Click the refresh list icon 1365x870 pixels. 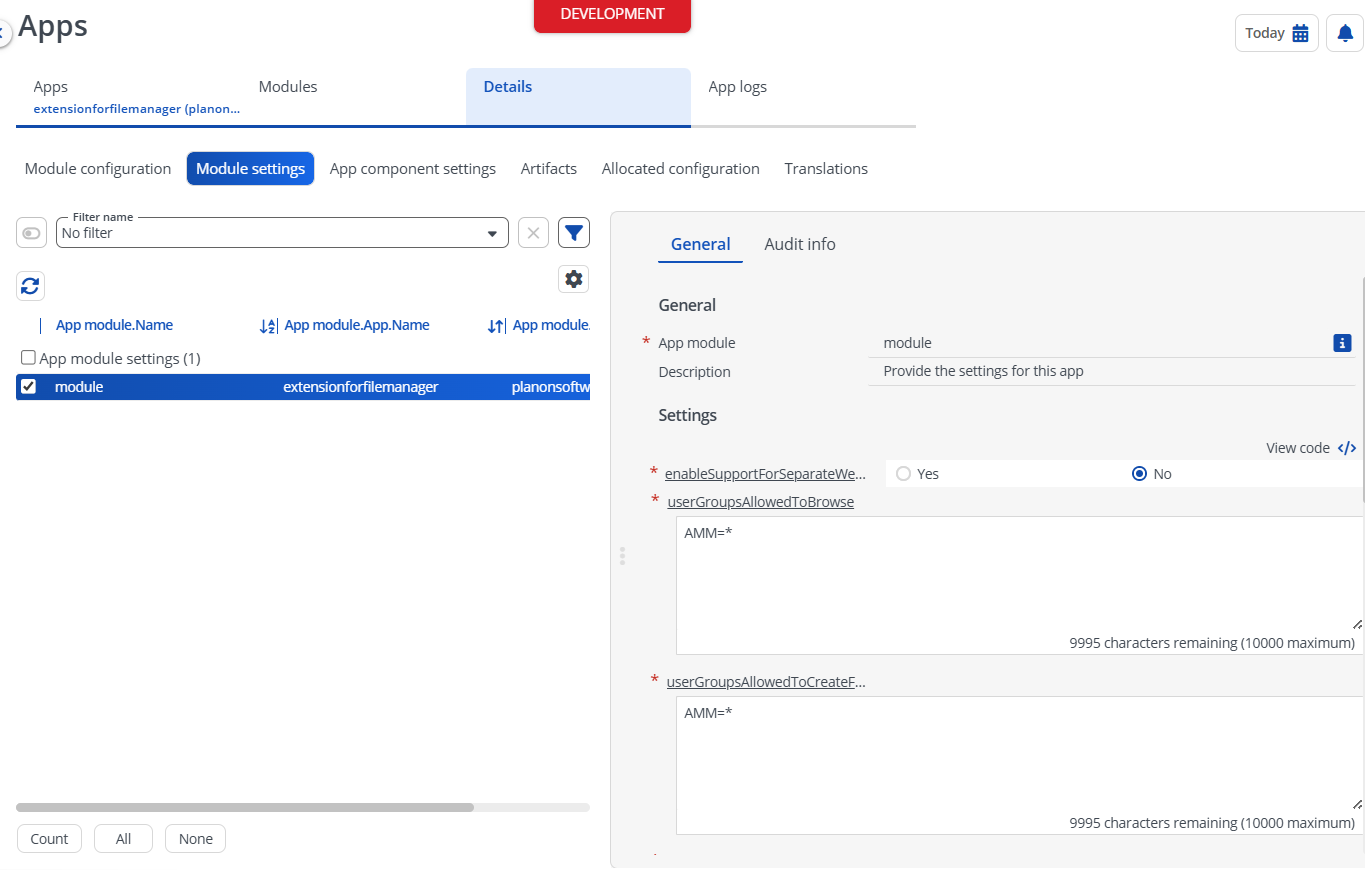[x=30, y=286]
